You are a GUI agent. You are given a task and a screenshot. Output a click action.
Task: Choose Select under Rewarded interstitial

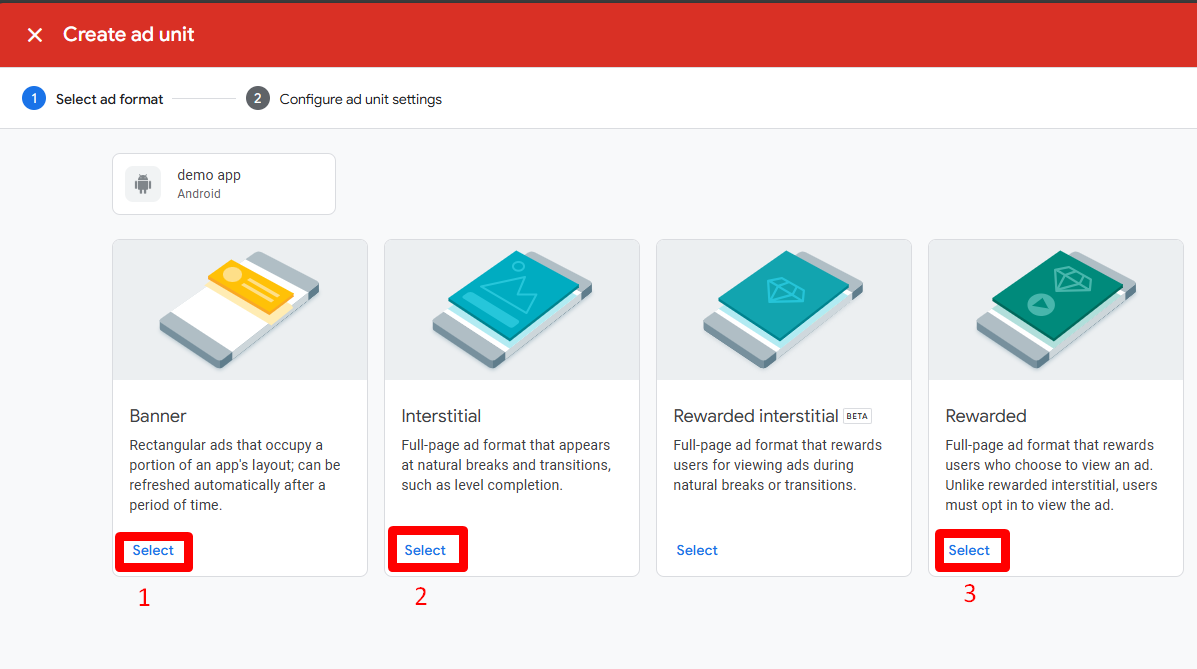tap(697, 550)
